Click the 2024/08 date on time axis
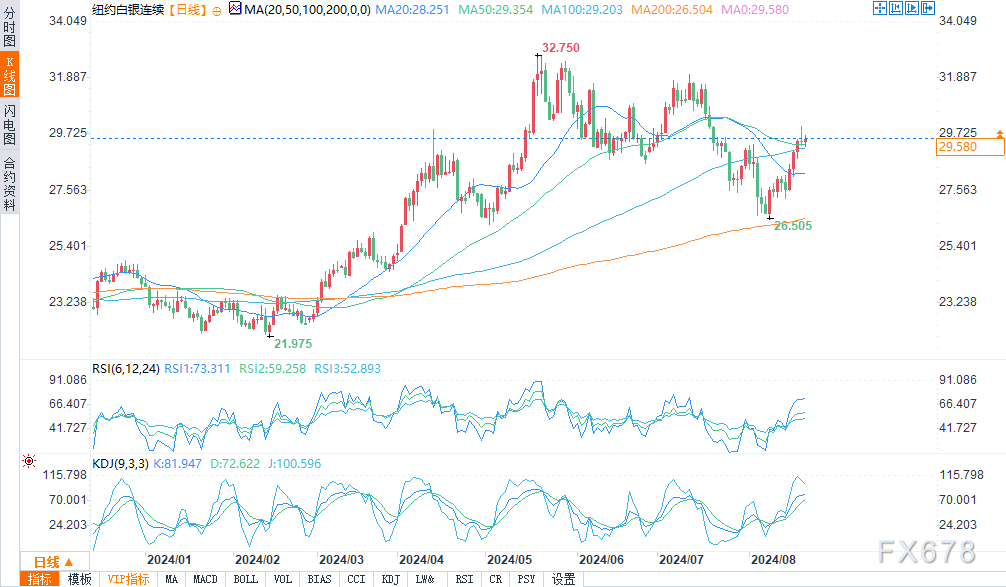Image resolution: width=1006 pixels, height=587 pixels. pos(773,560)
